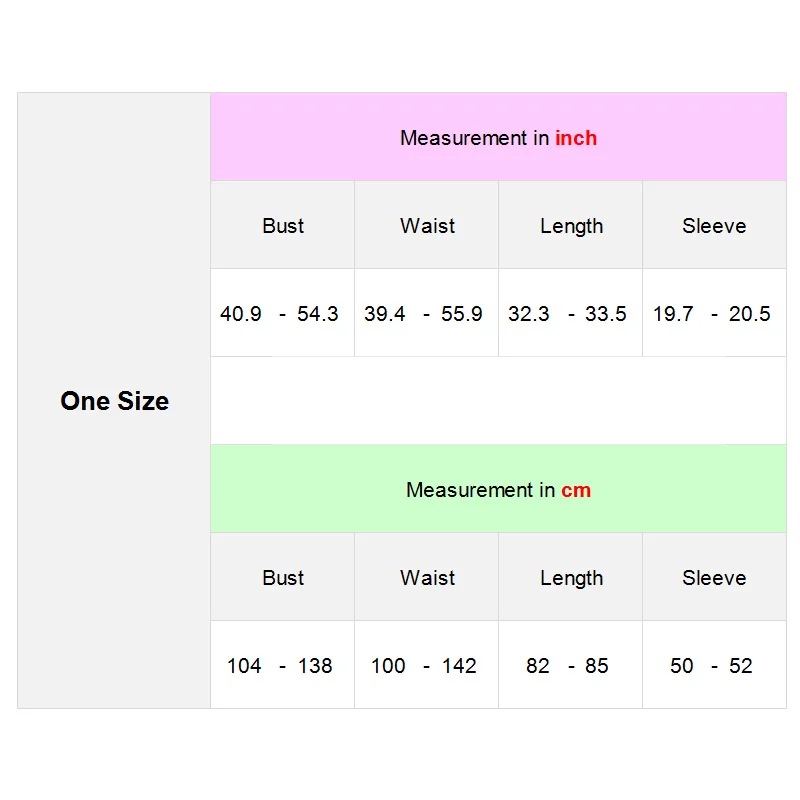Screen dimensions: 800x800
Task: Select the 104 - 138 bust value
Action: coord(280,666)
